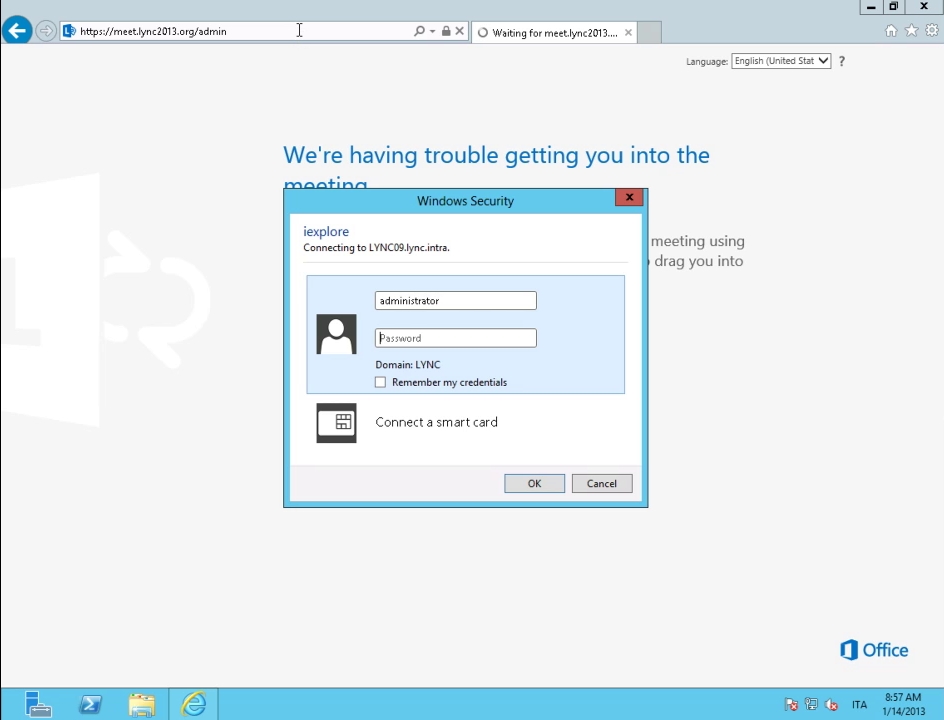
Task: Tick the Remember my credentials checkbox
Action: [x=380, y=382]
